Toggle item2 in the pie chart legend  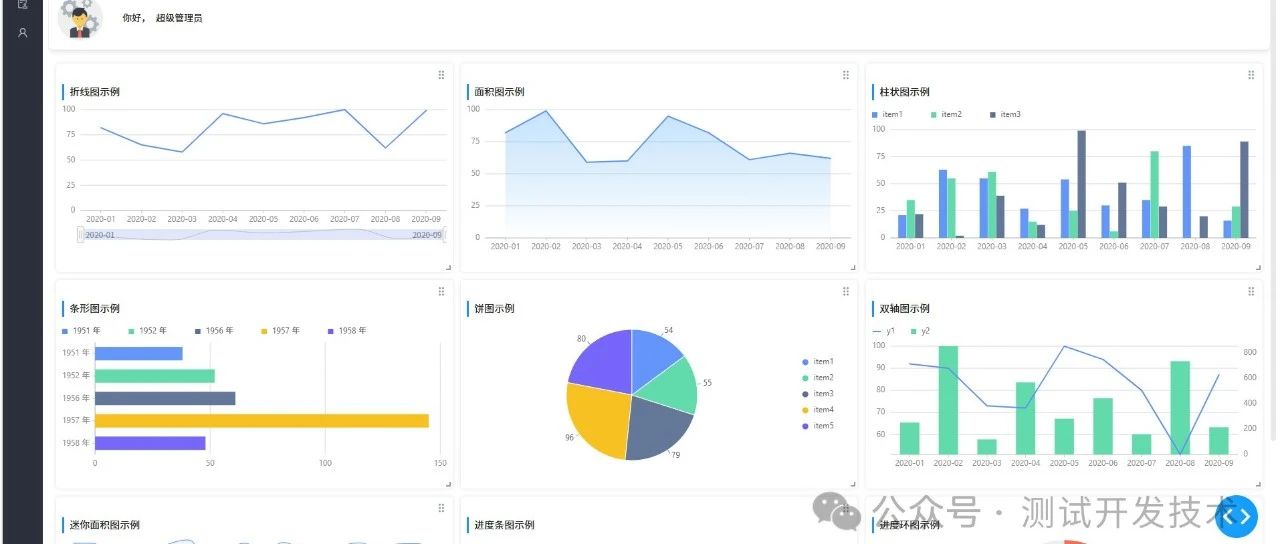click(818, 378)
